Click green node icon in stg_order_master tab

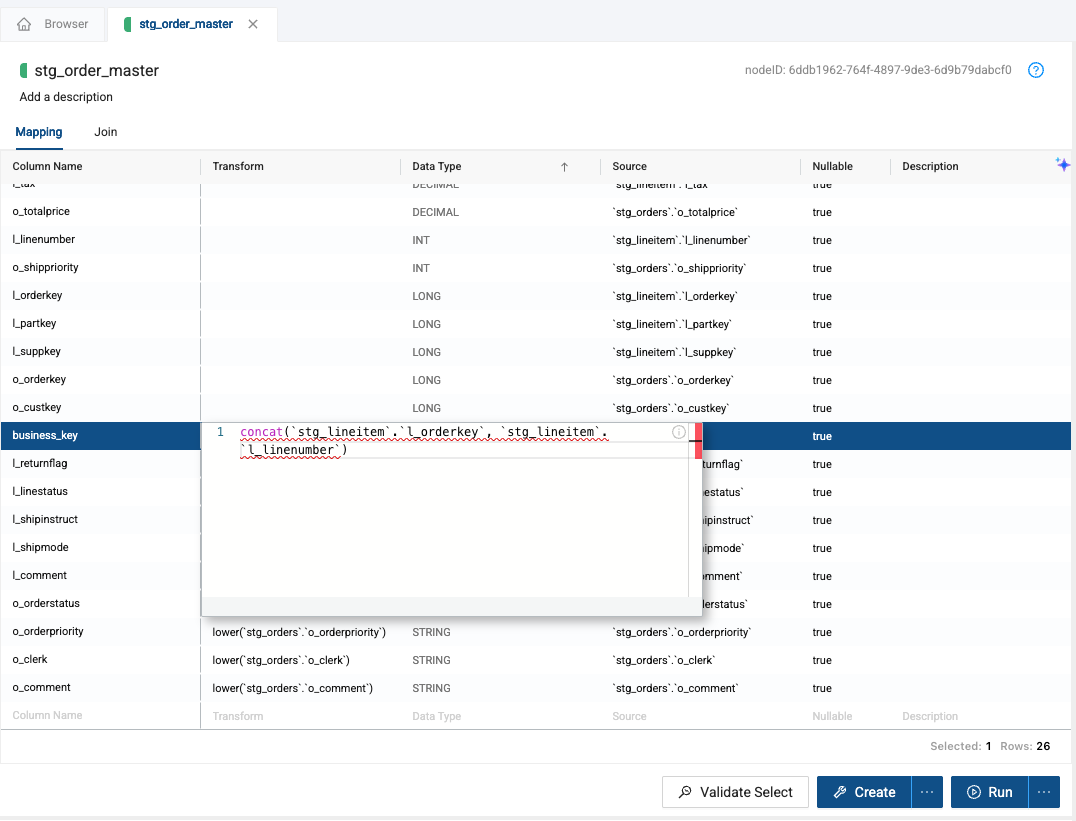pyautogui.click(x=128, y=24)
